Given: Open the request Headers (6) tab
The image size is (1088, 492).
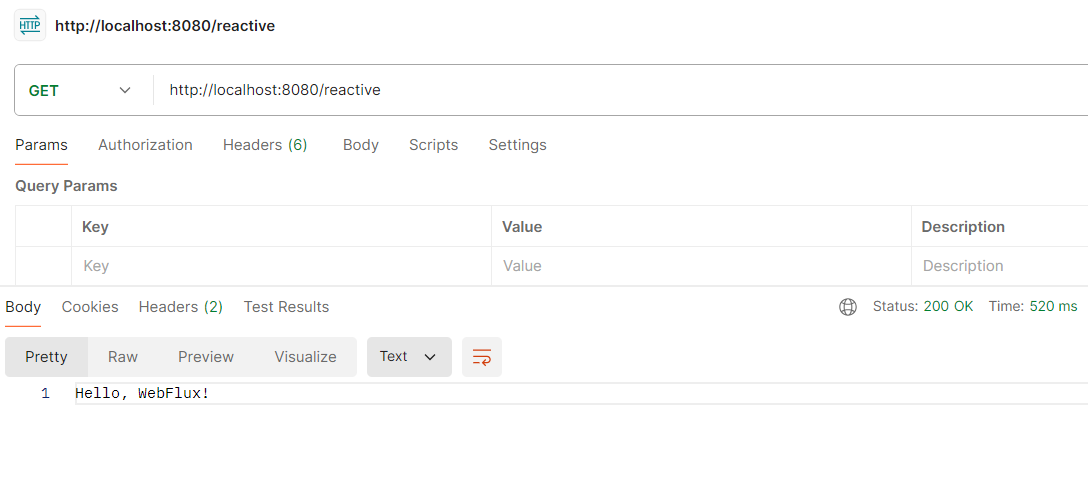Looking at the screenshot, I should coord(265,145).
